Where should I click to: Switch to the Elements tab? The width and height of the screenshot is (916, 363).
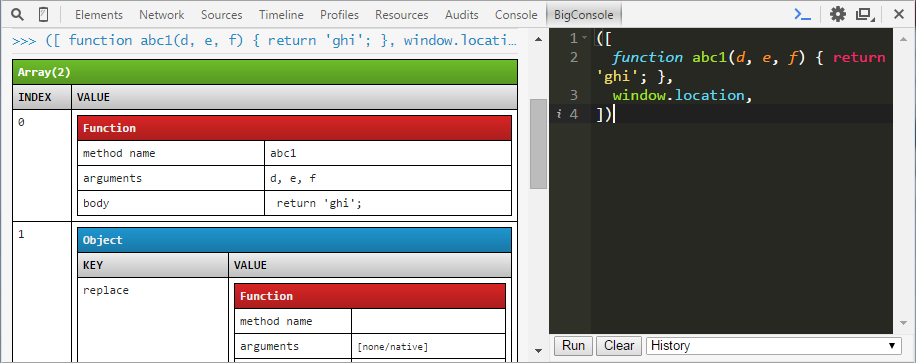click(99, 15)
